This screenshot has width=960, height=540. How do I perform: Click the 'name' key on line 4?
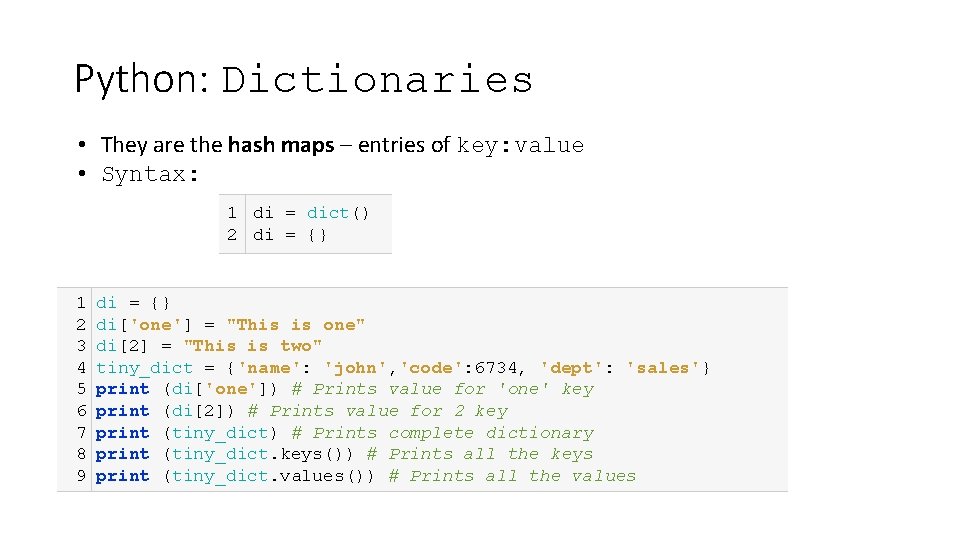pyautogui.click(x=269, y=368)
